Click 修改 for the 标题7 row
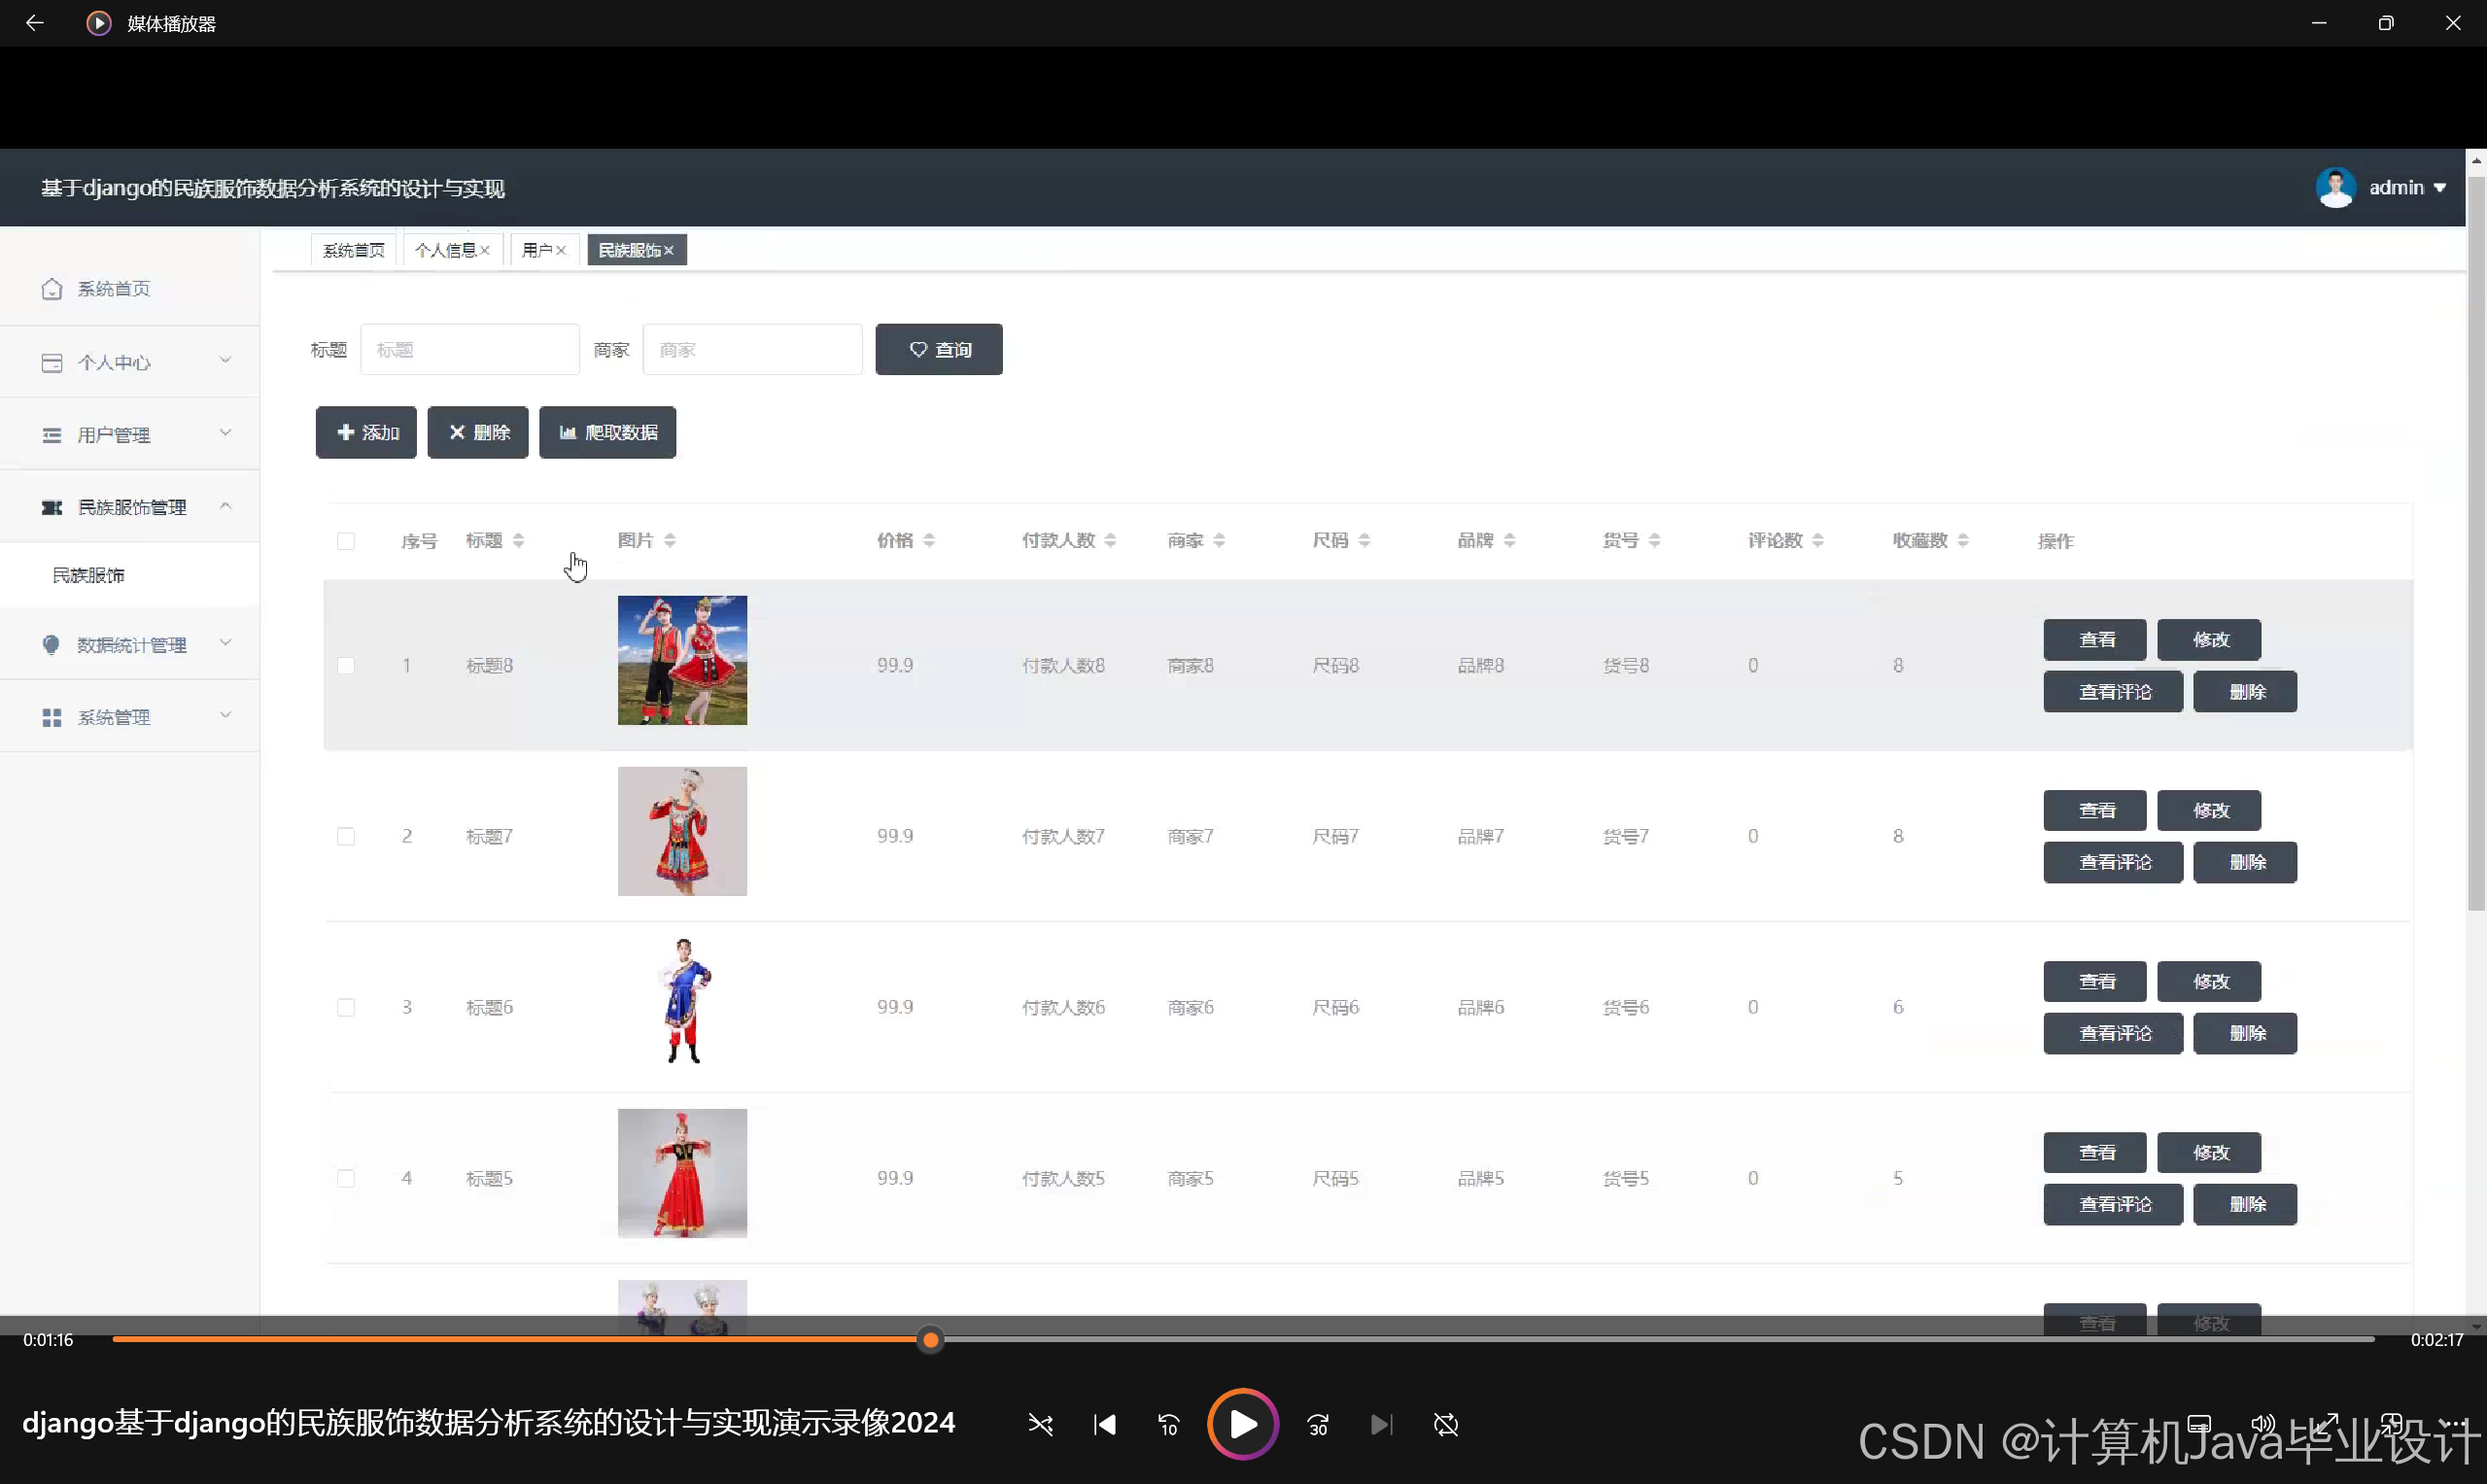2487x1484 pixels. pos(2209,810)
